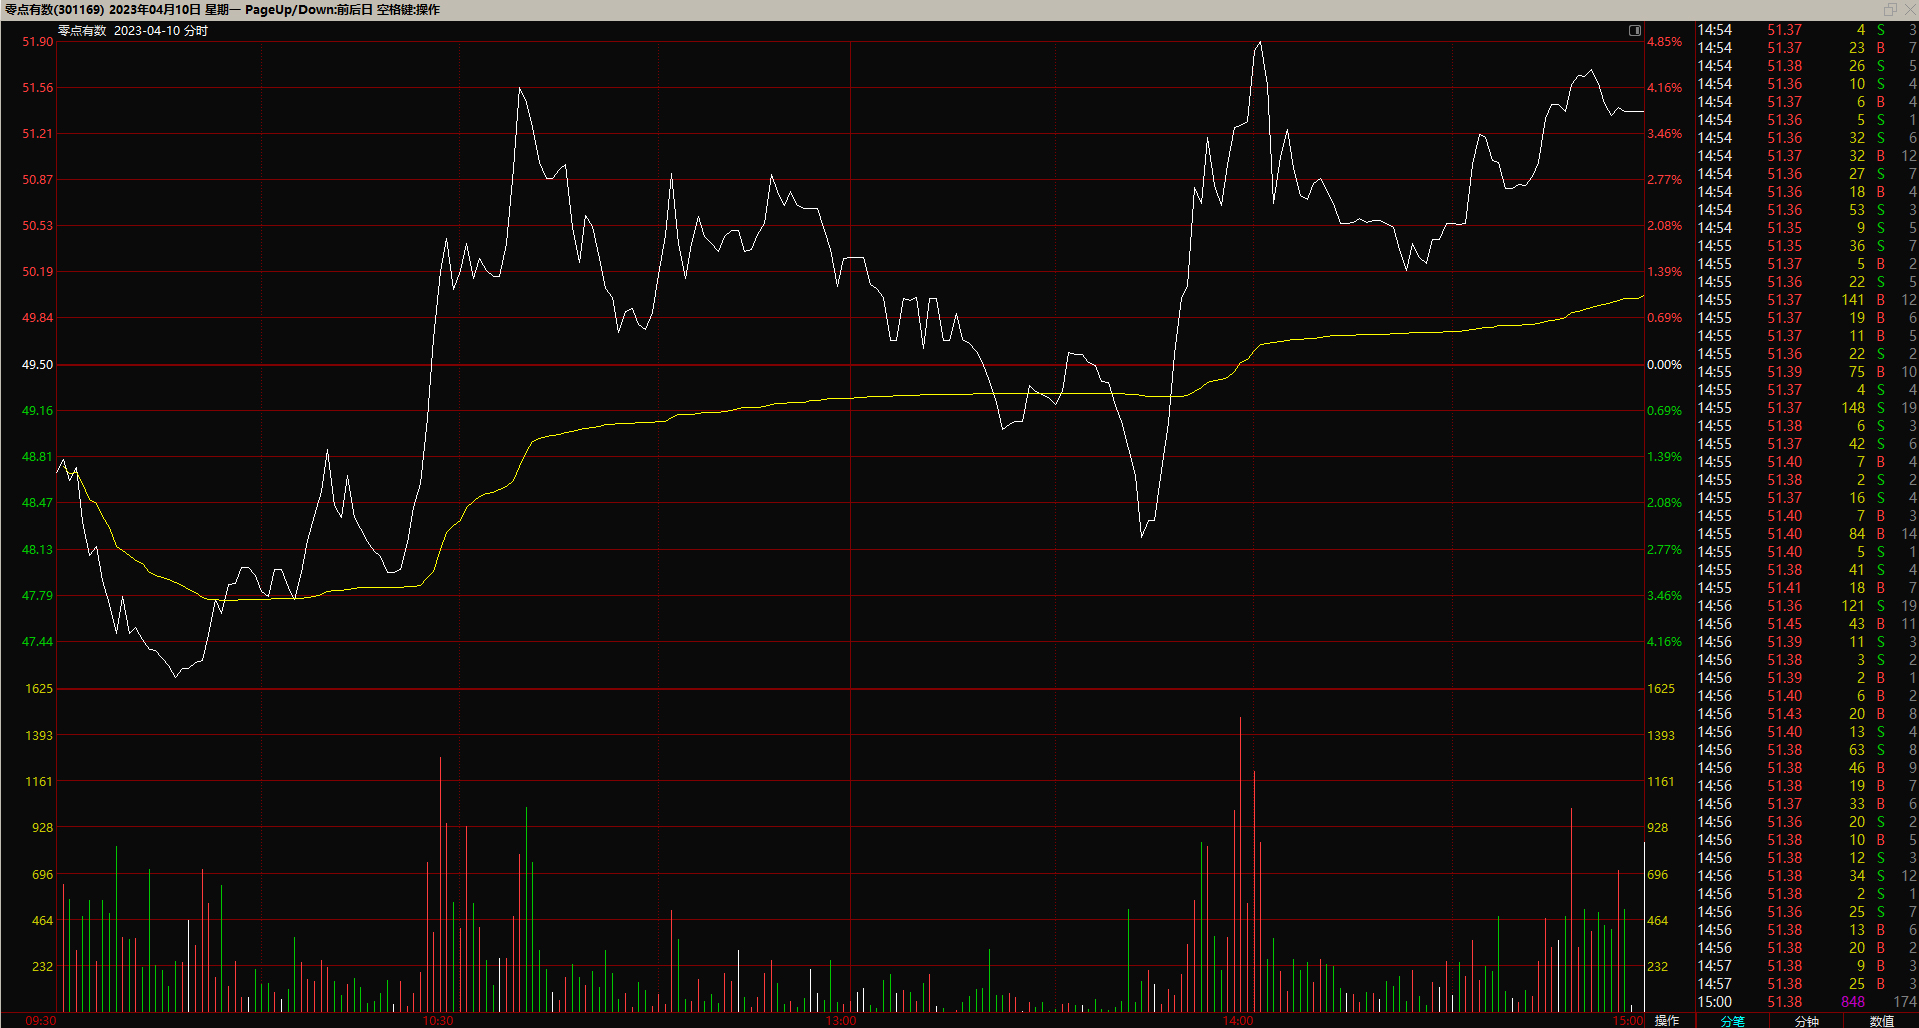Click the 51.90 top price label

click(x=37, y=42)
